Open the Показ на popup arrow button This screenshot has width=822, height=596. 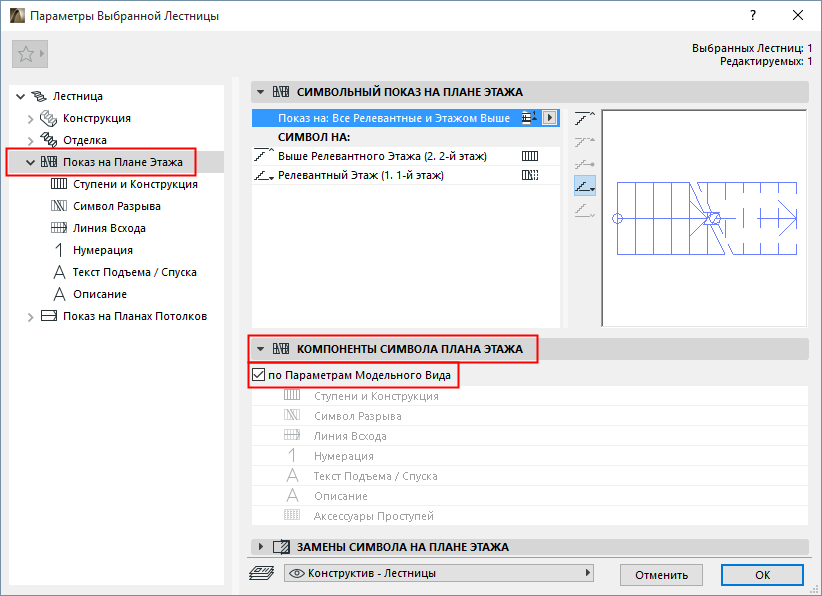pyautogui.click(x=549, y=118)
